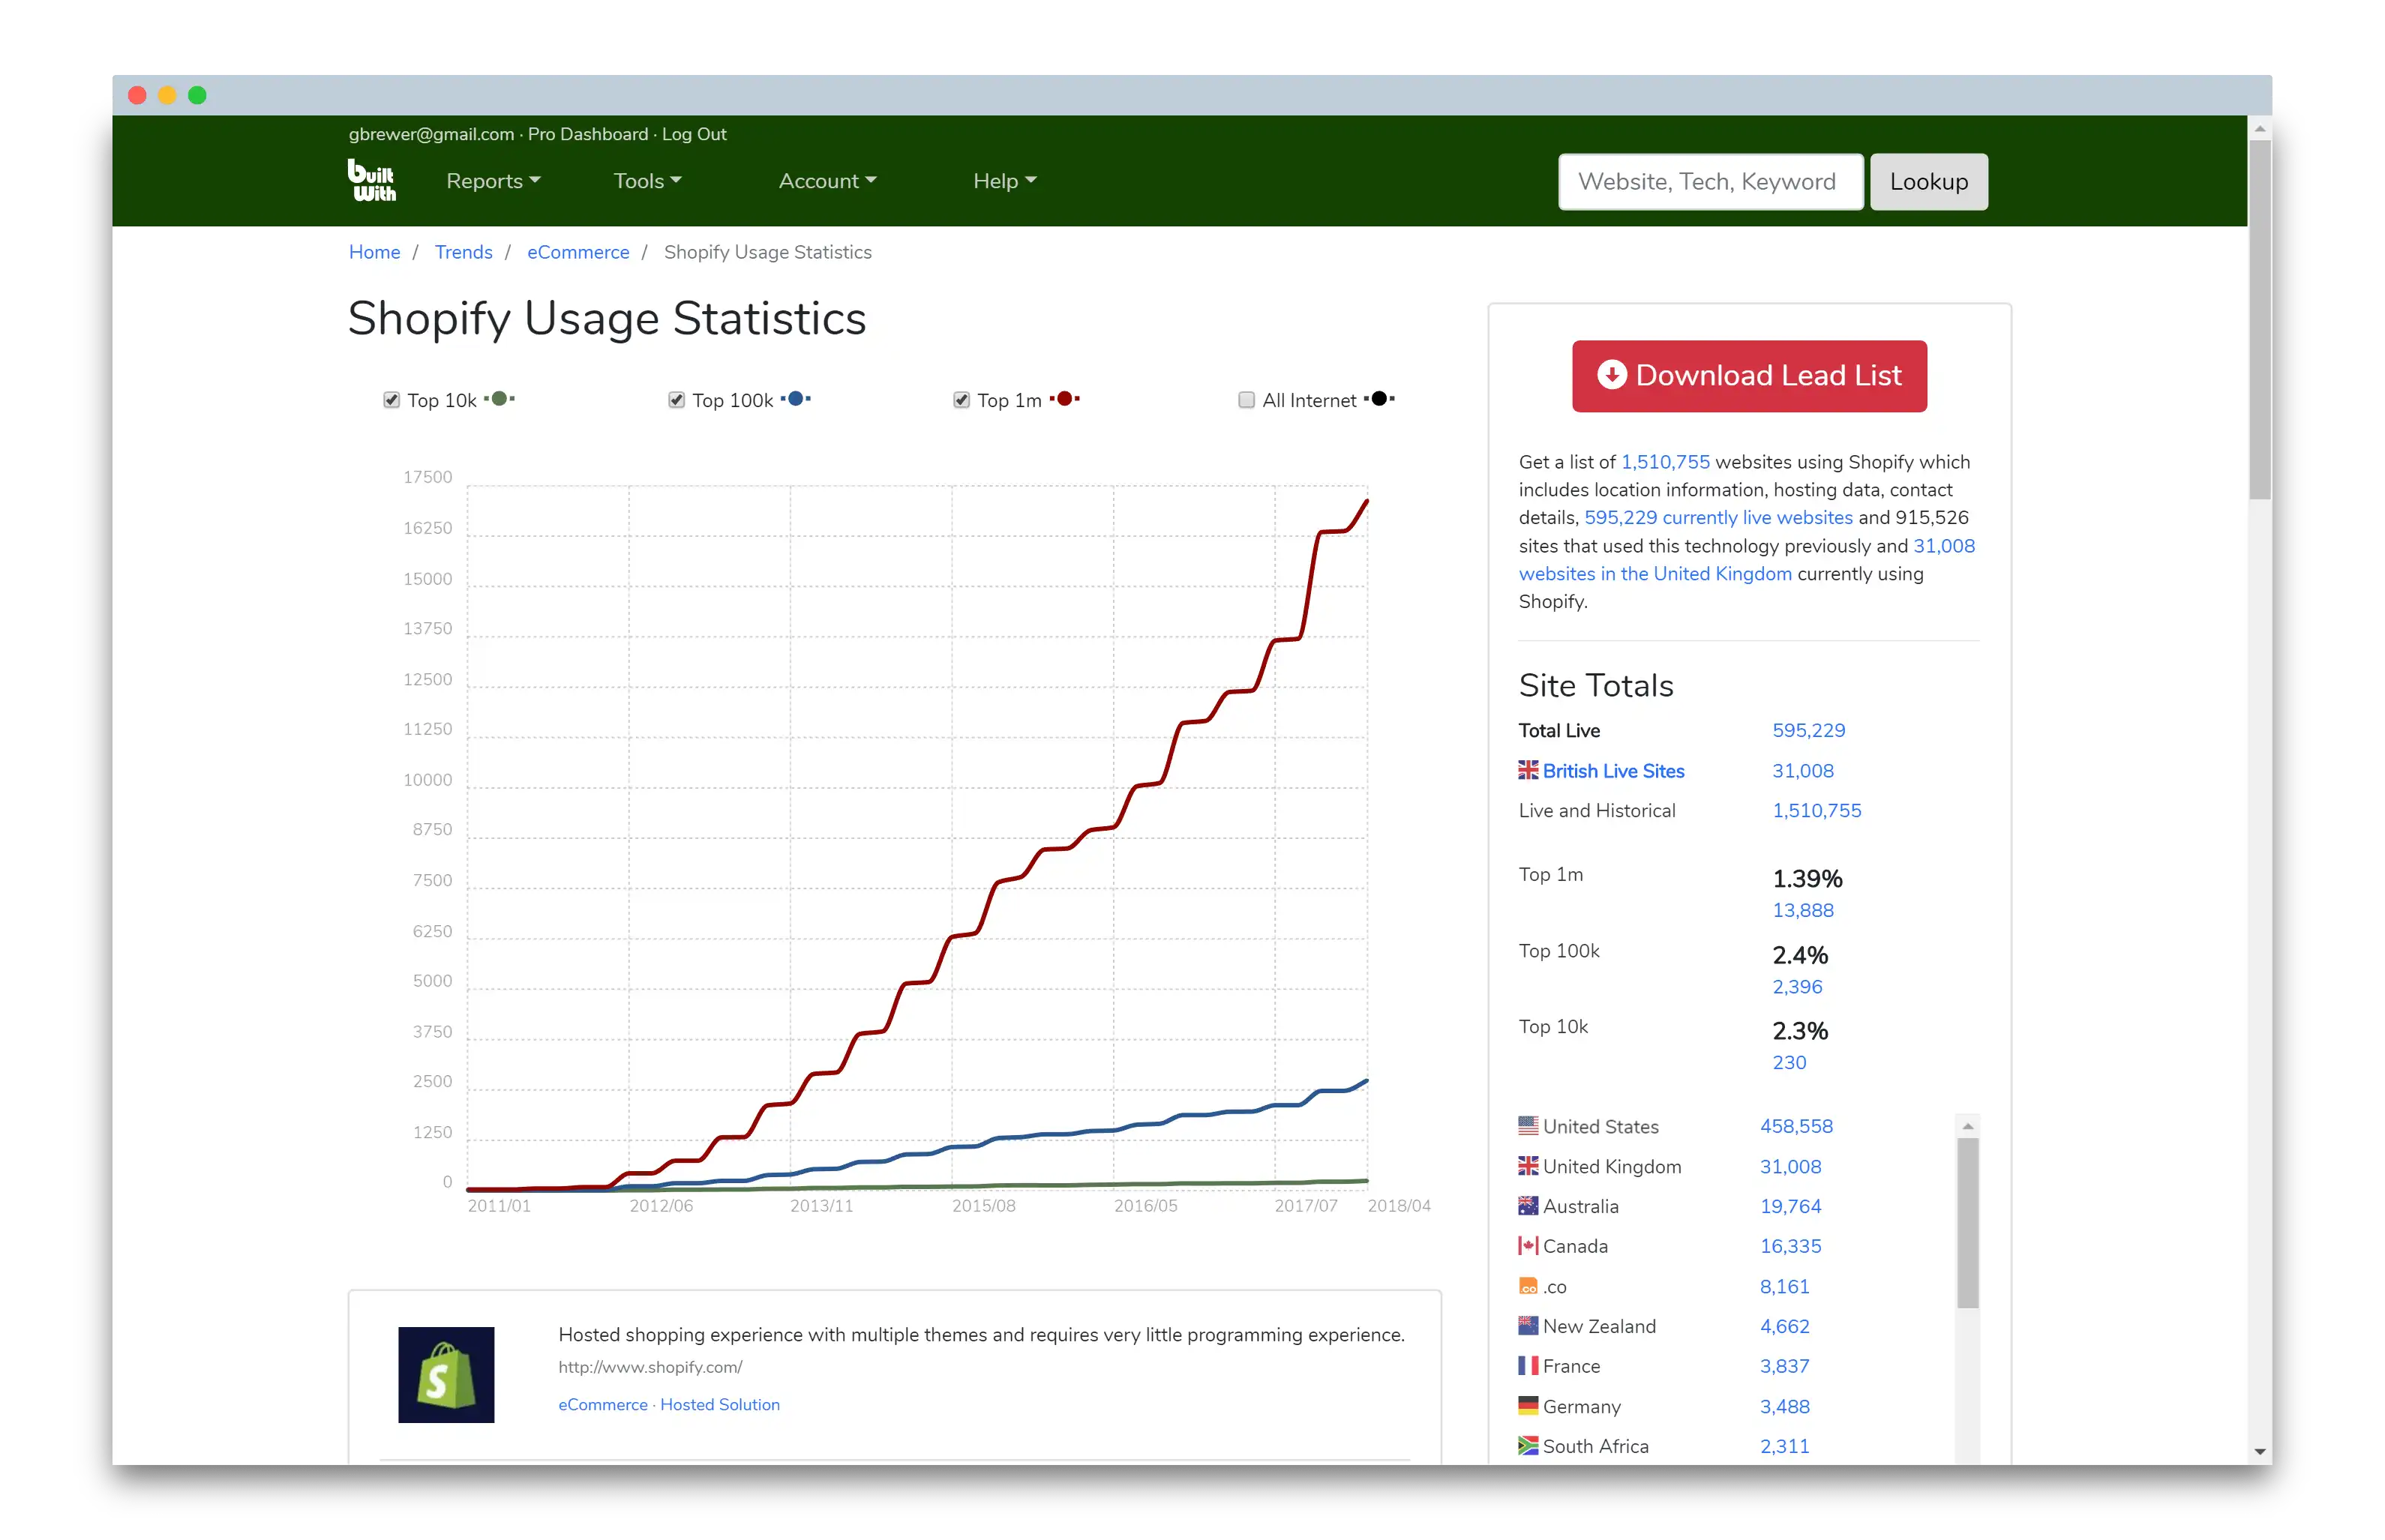Enable the All Internet checkbox
This screenshot has height=1540, width=2385.
pyautogui.click(x=1246, y=400)
